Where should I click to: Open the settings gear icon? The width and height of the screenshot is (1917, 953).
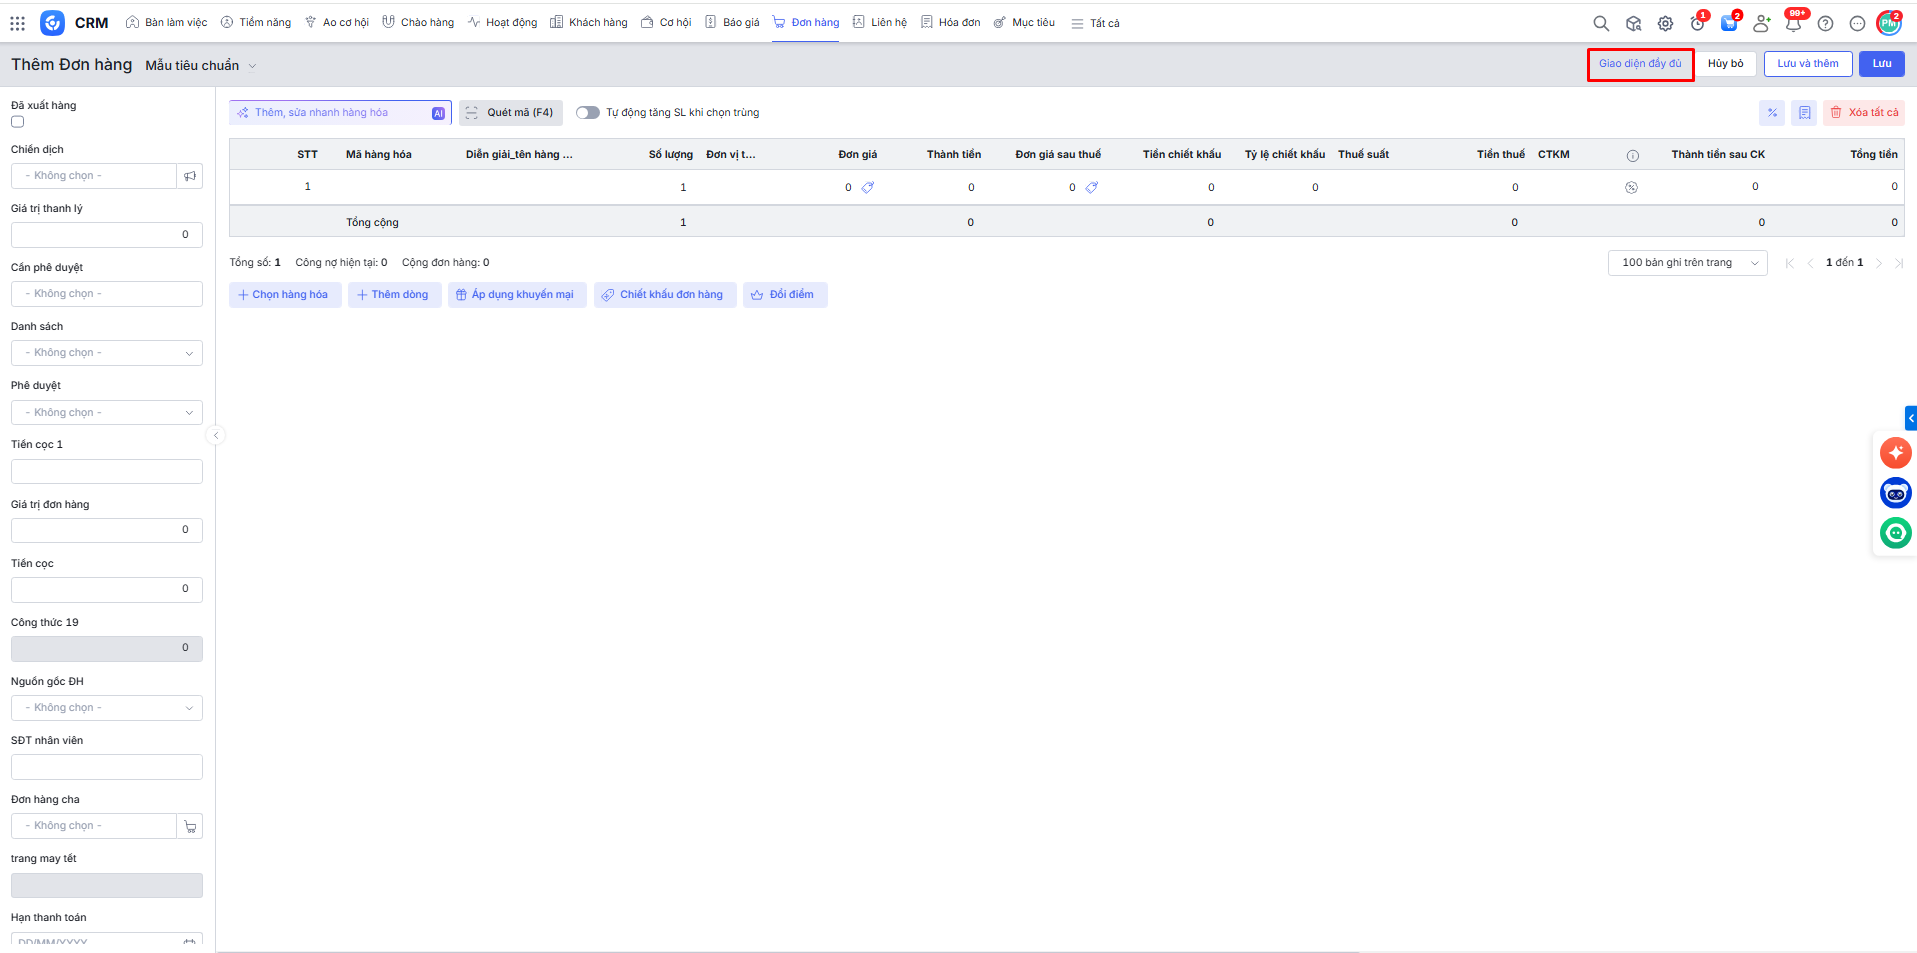point(1665,23)
